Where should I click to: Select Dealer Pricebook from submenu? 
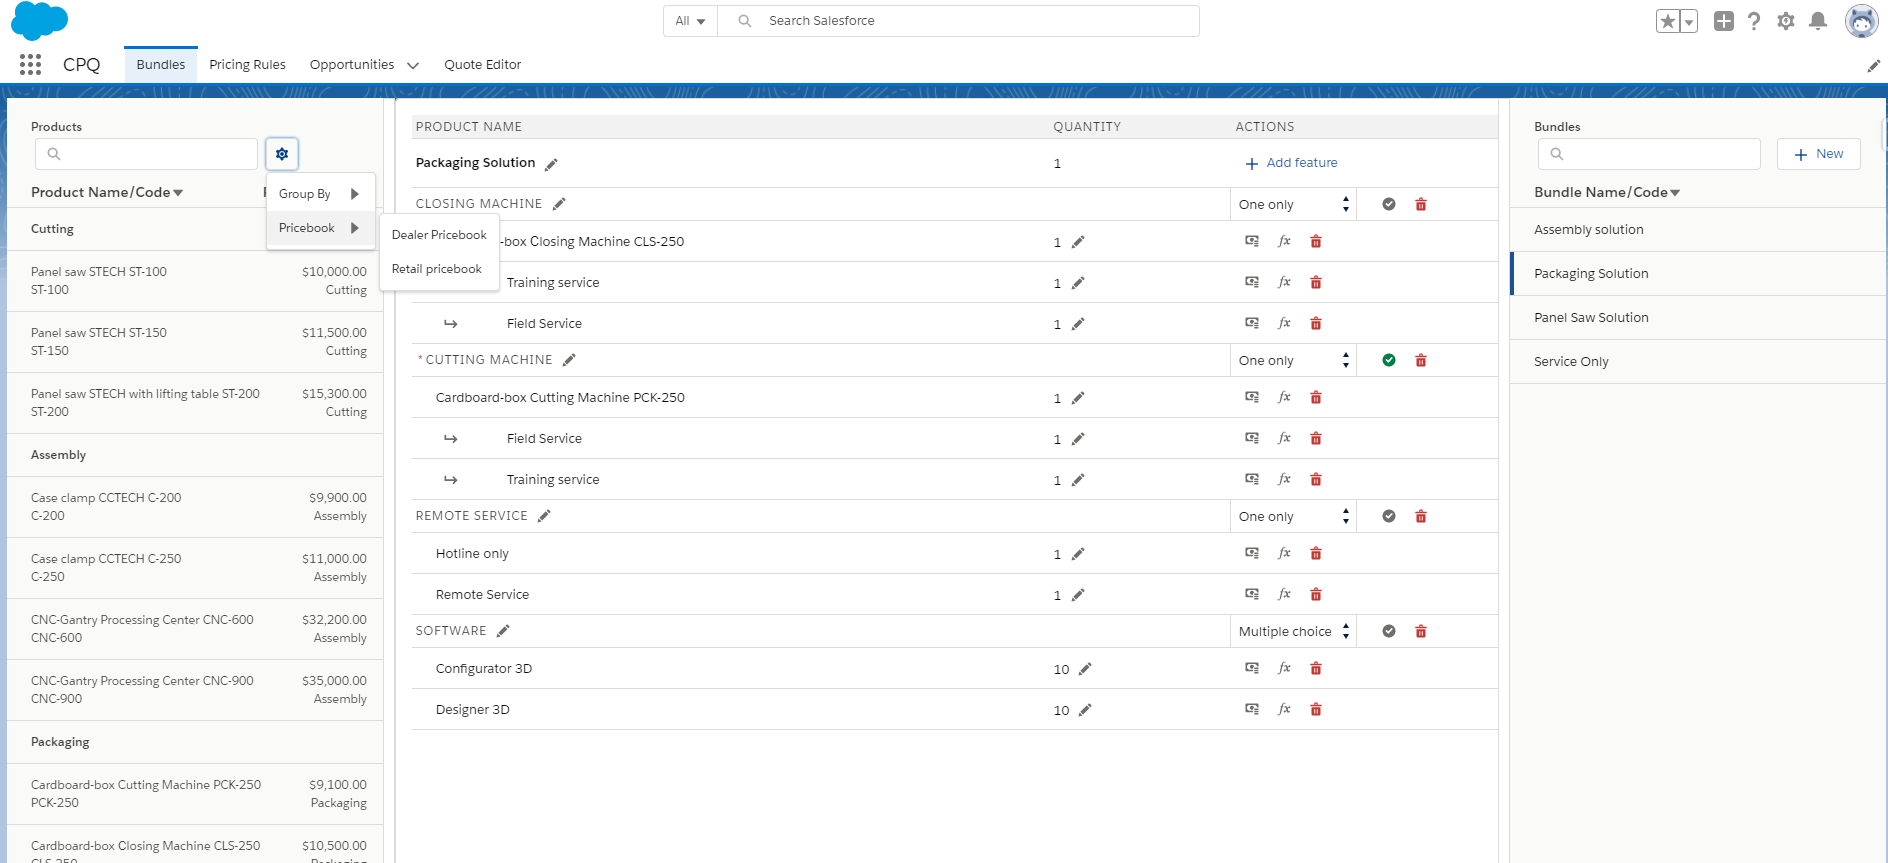(439, 235)
